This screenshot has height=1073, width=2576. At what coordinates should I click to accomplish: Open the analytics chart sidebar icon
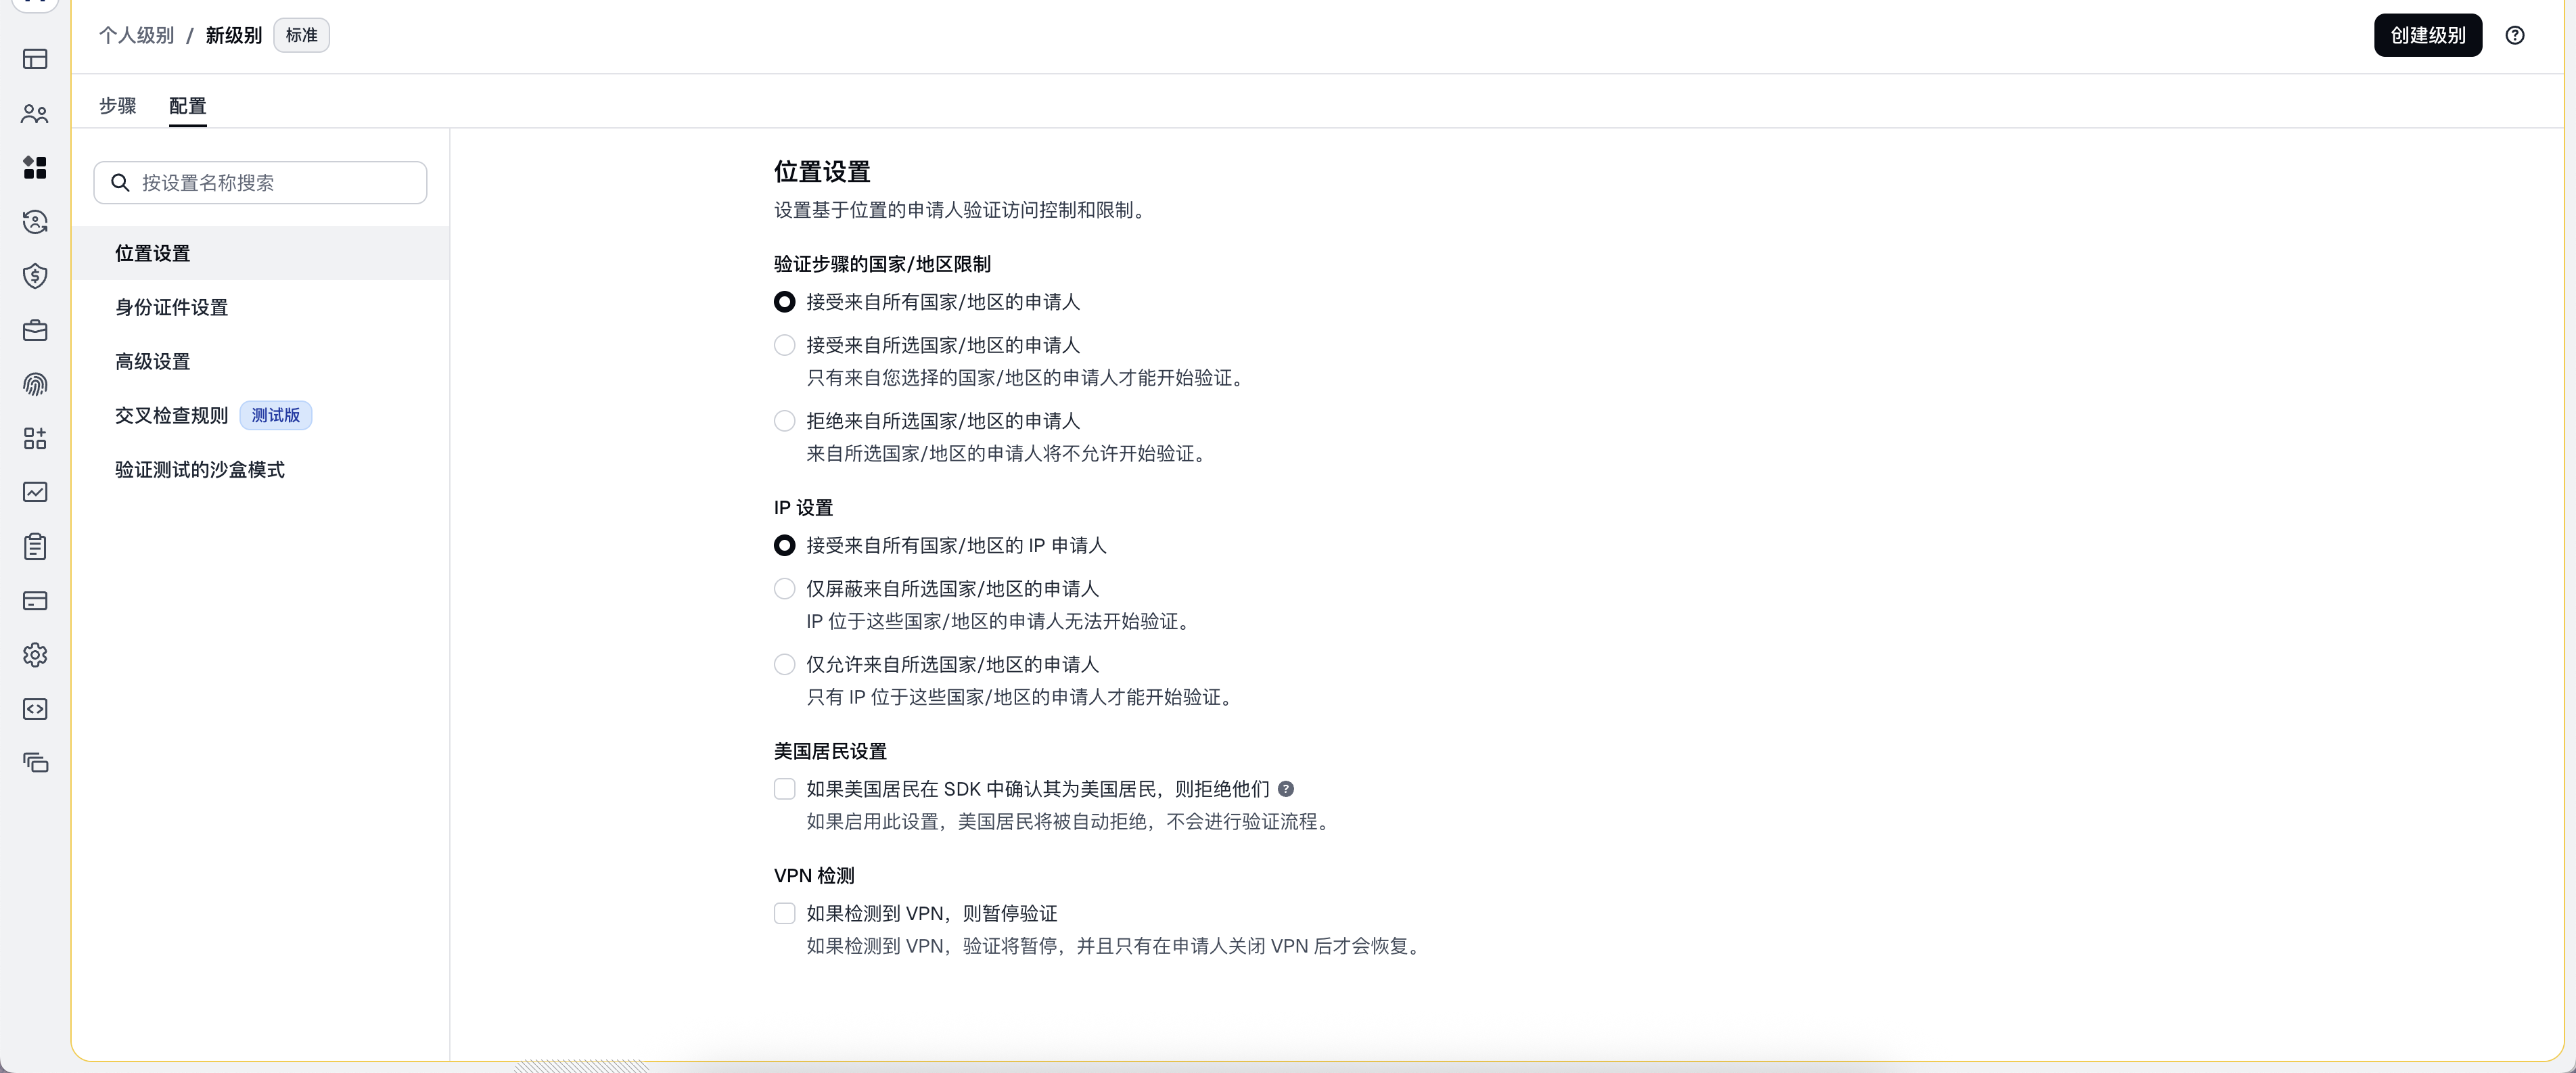point(35,492)
